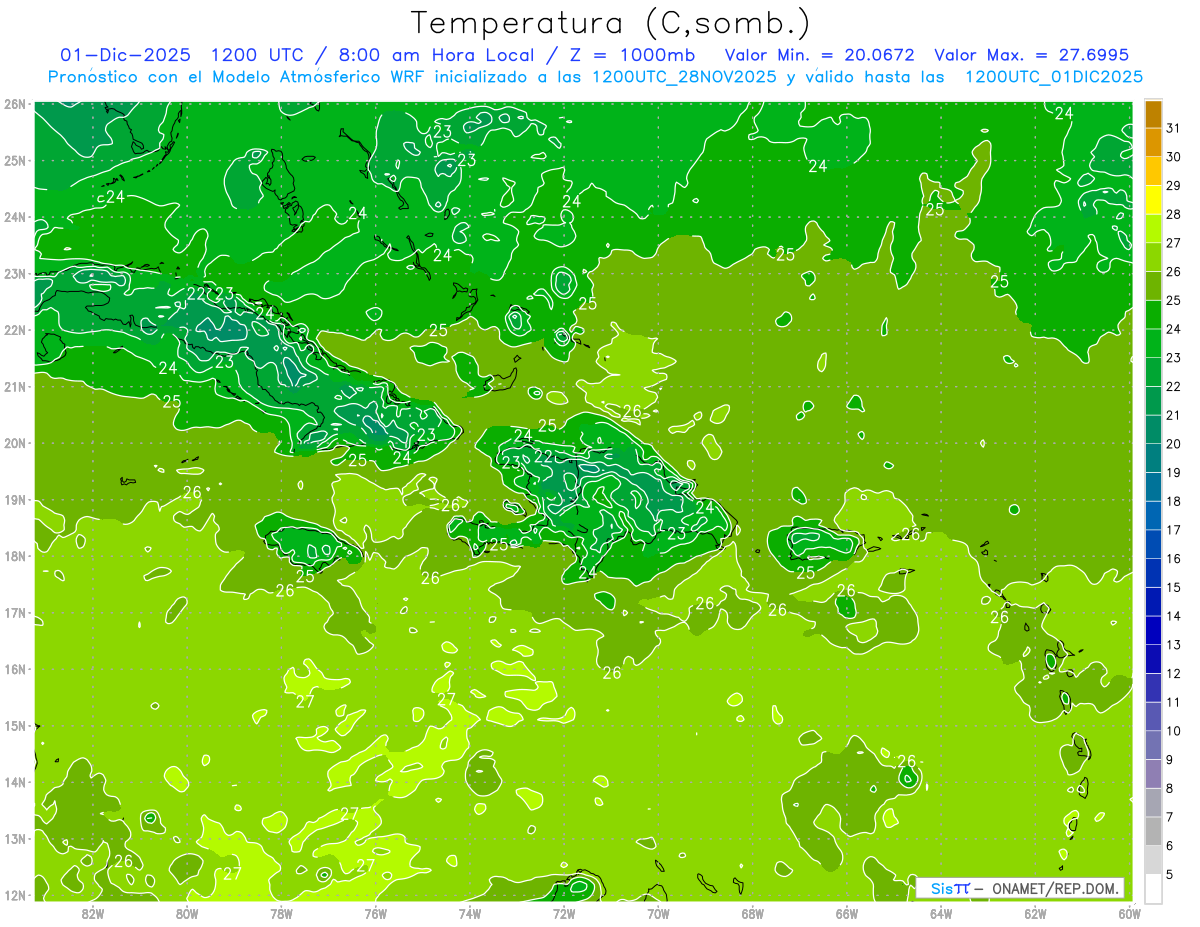Screen dimensions: 1200x927
Task: Click the 17N latitude axis label
Action: [x=16, y=612]
